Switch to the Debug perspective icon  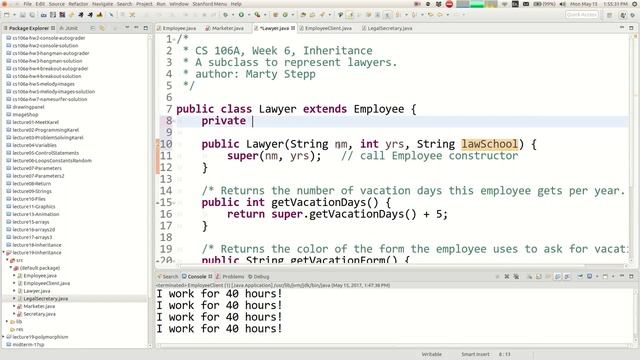pos(633,15)
